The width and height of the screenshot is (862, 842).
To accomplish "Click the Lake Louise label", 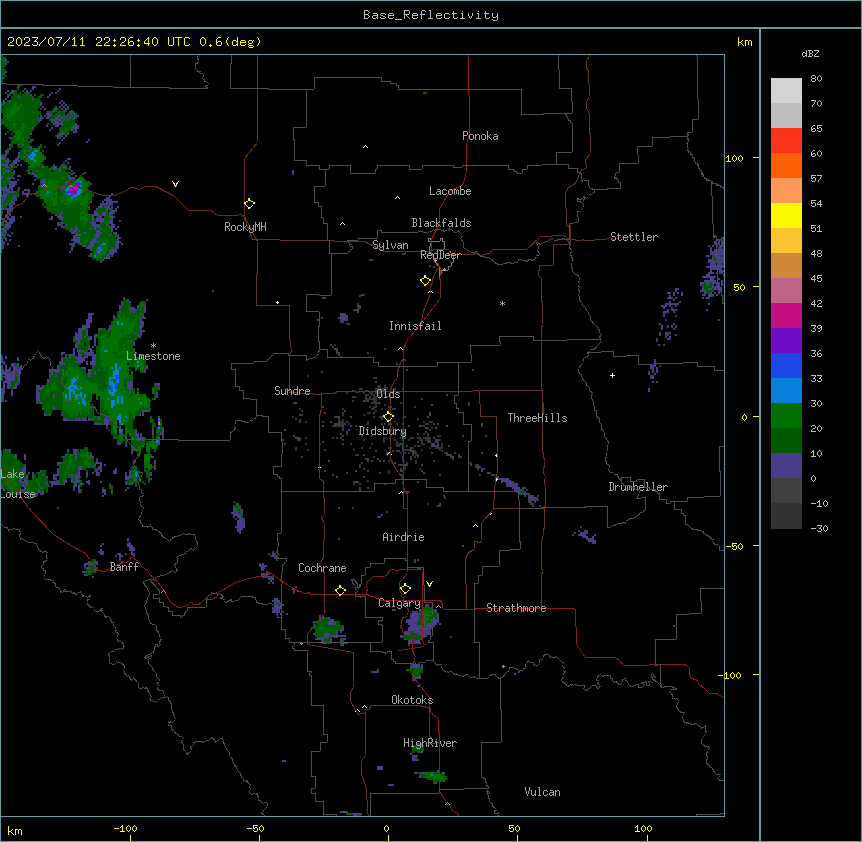I will (x=18, y=484).
